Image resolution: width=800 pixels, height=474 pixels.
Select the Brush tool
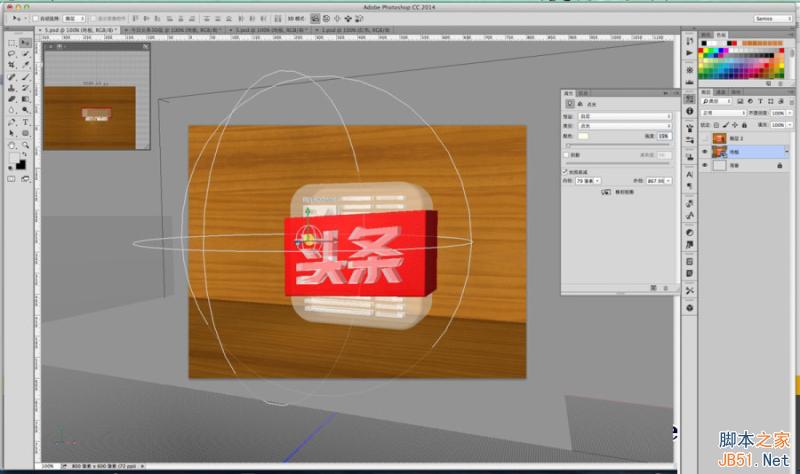tap(25, 77)
